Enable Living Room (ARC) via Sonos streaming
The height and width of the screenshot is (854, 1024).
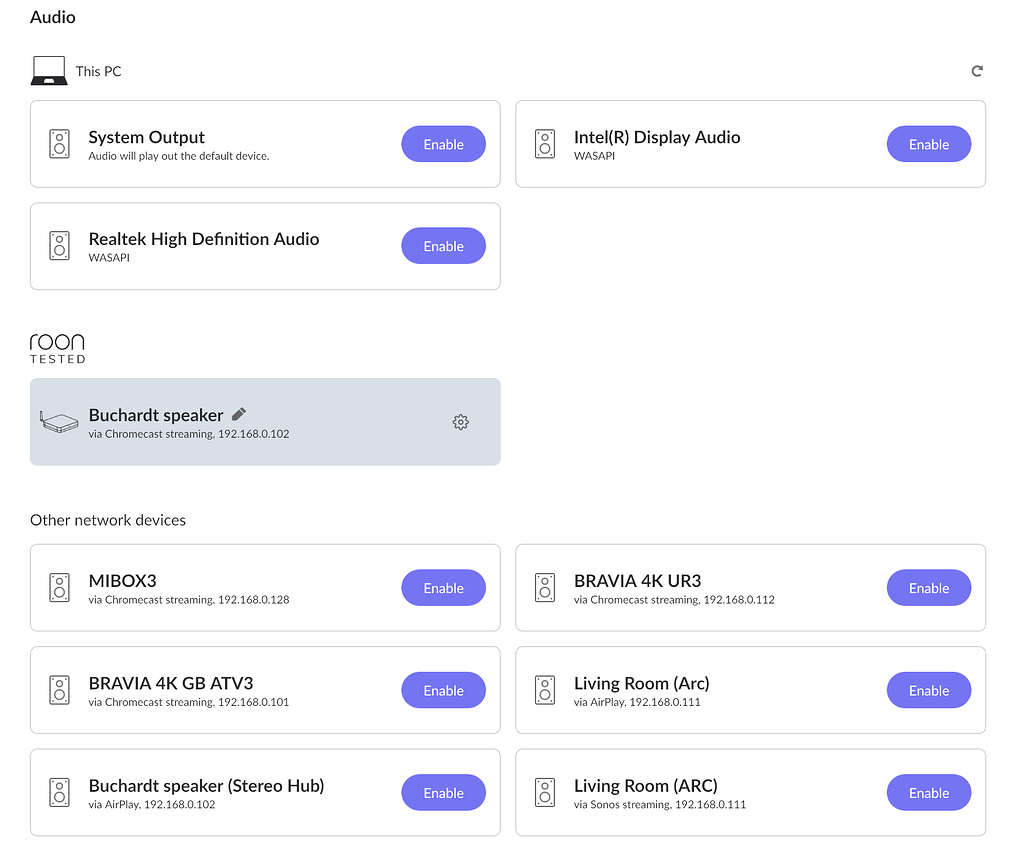click(928, 792)
